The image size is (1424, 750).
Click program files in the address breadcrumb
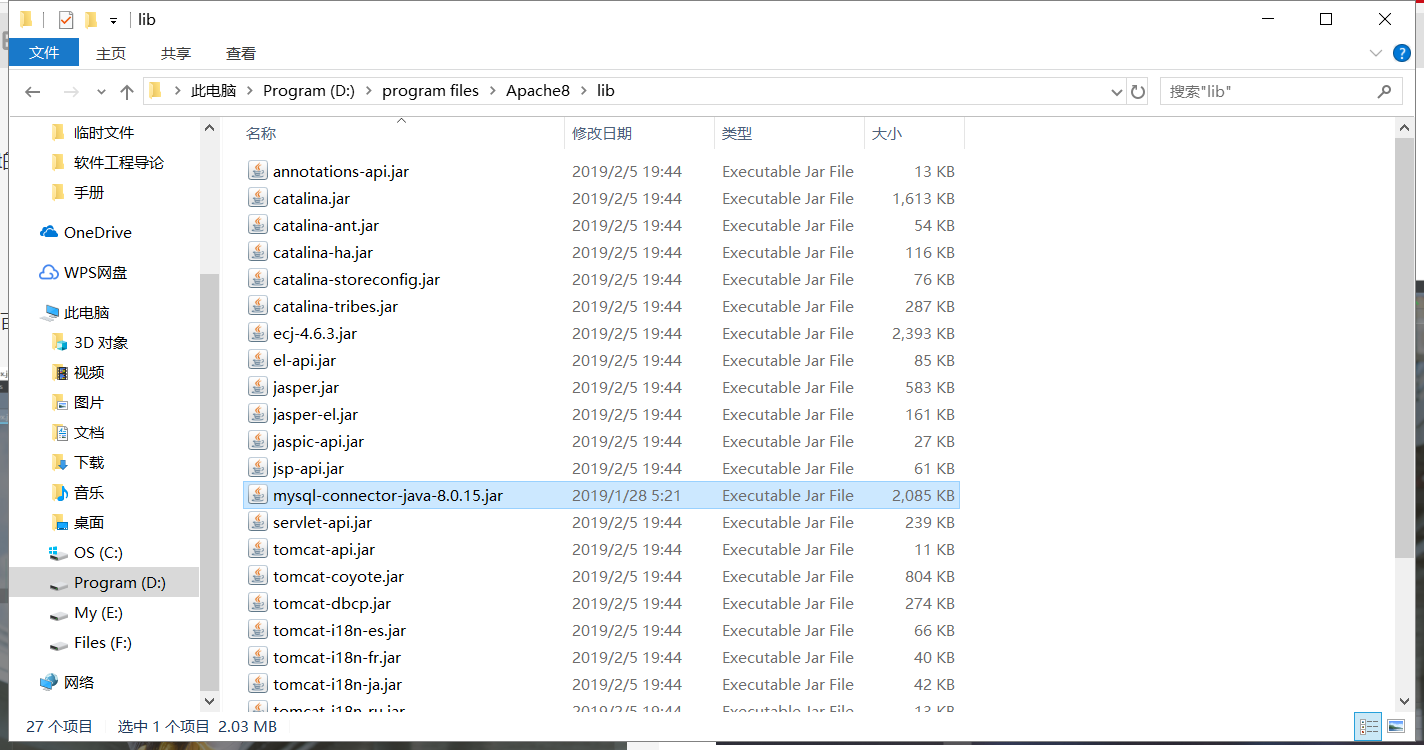(x=431, y=91)
